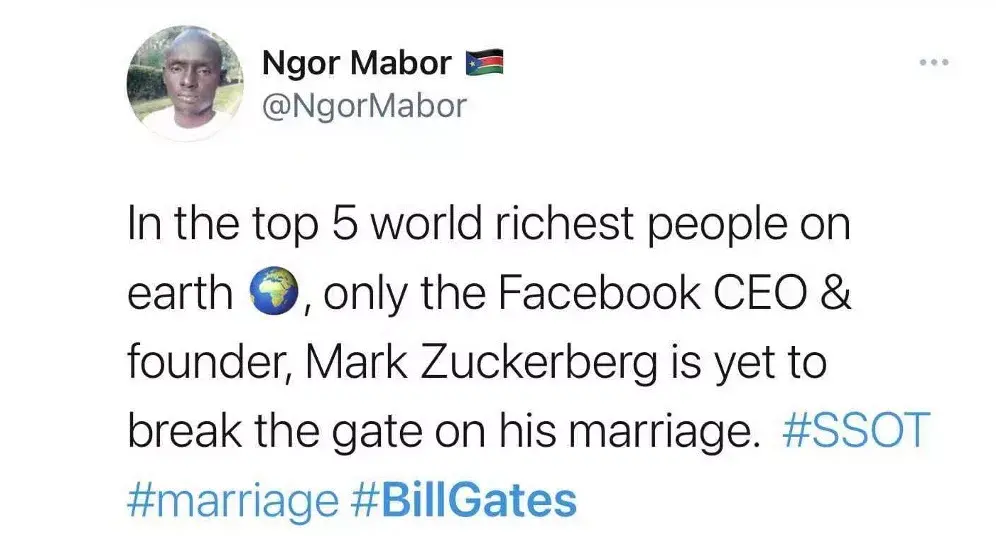Click the Ngor Mabor display name
Image resolution: width=996 pixels, height=536 pixels.
(356, 63)
